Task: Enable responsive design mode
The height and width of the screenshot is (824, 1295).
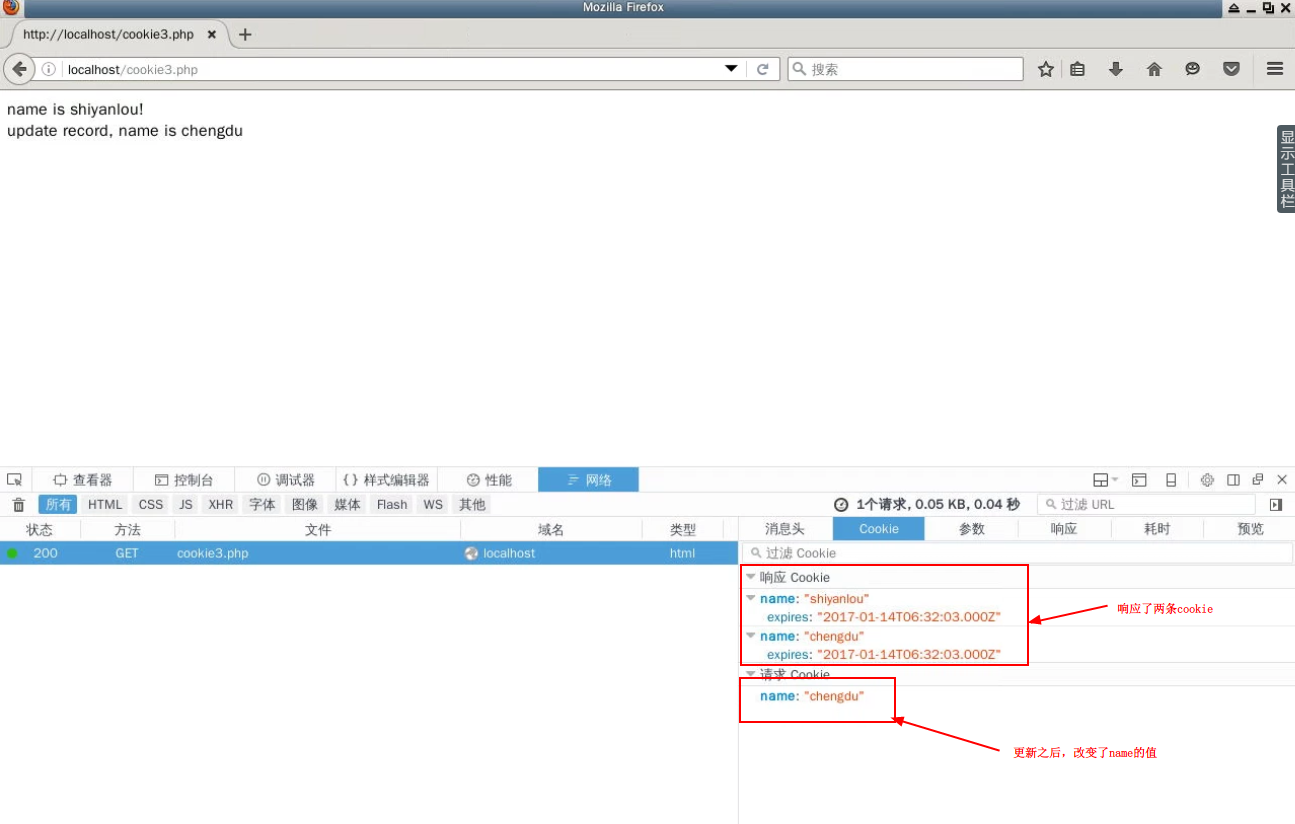Action: [x=1171, y=480]
